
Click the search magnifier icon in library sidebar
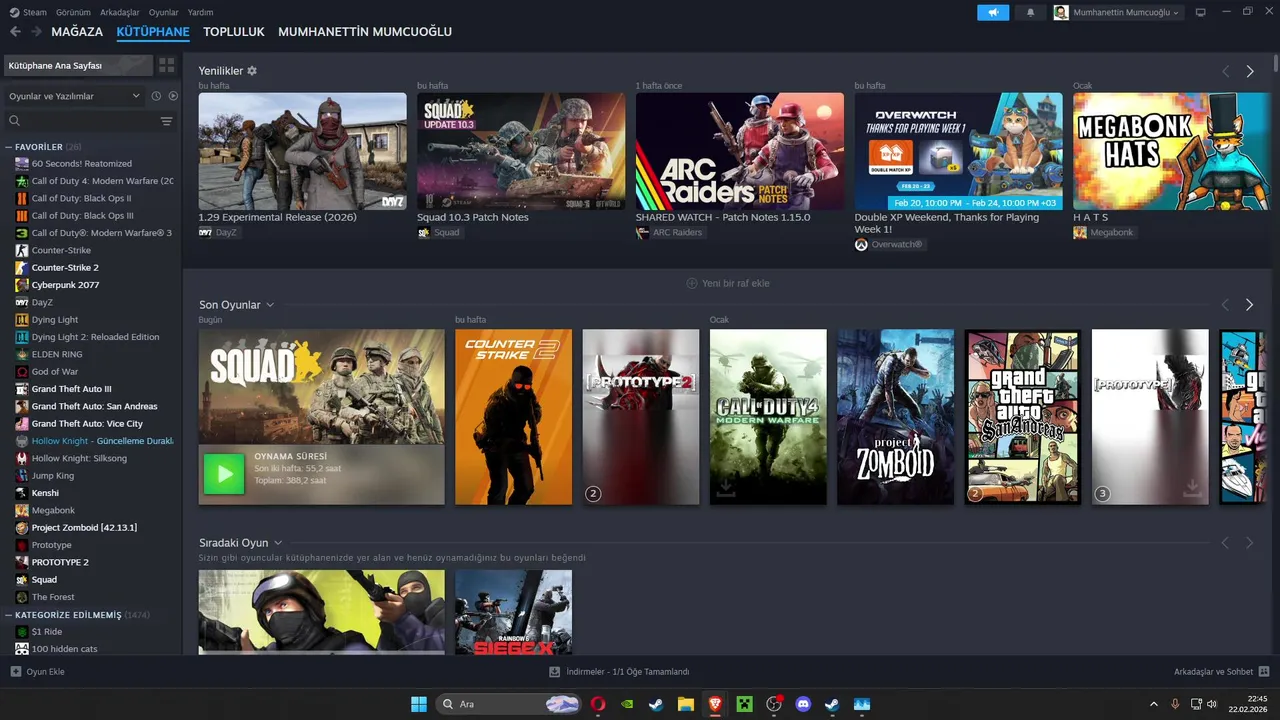(15, 121)
